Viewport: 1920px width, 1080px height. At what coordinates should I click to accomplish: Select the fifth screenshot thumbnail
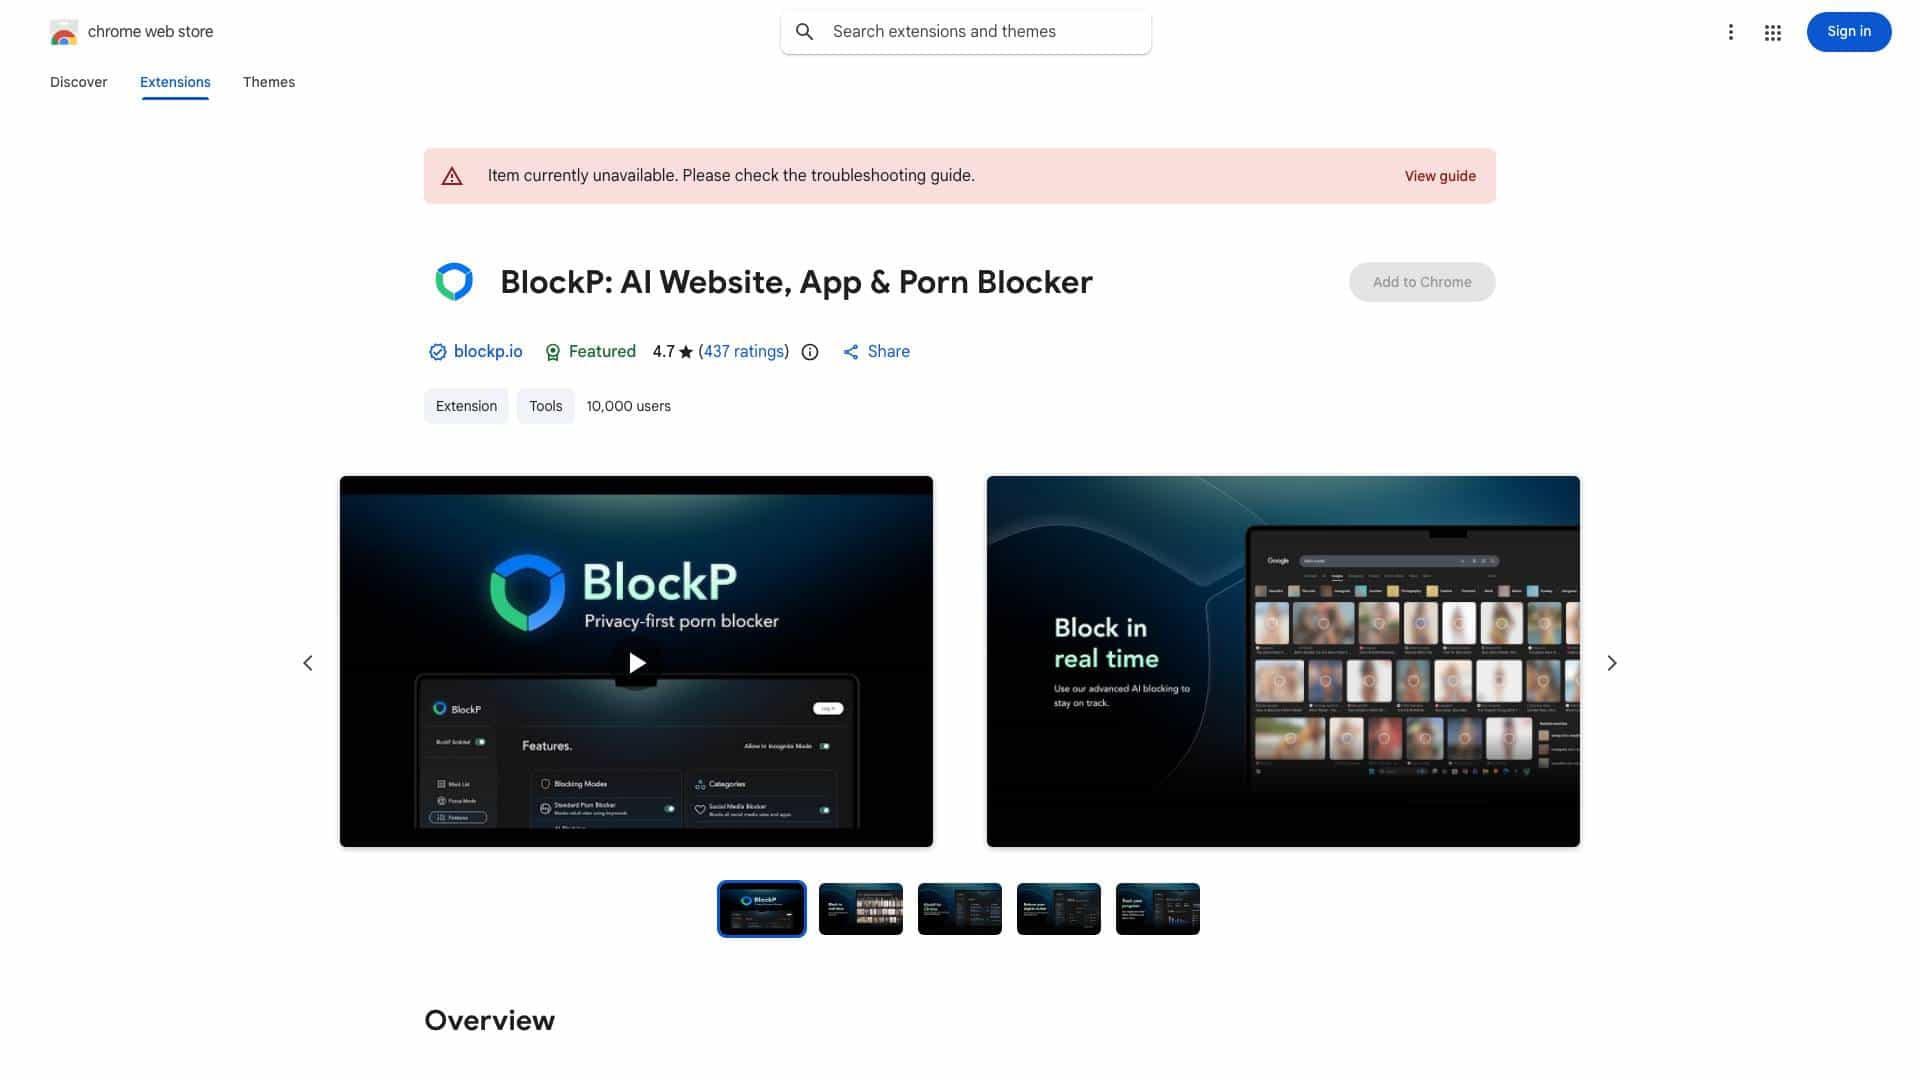pyautogui.click(x=1157, y=909)
